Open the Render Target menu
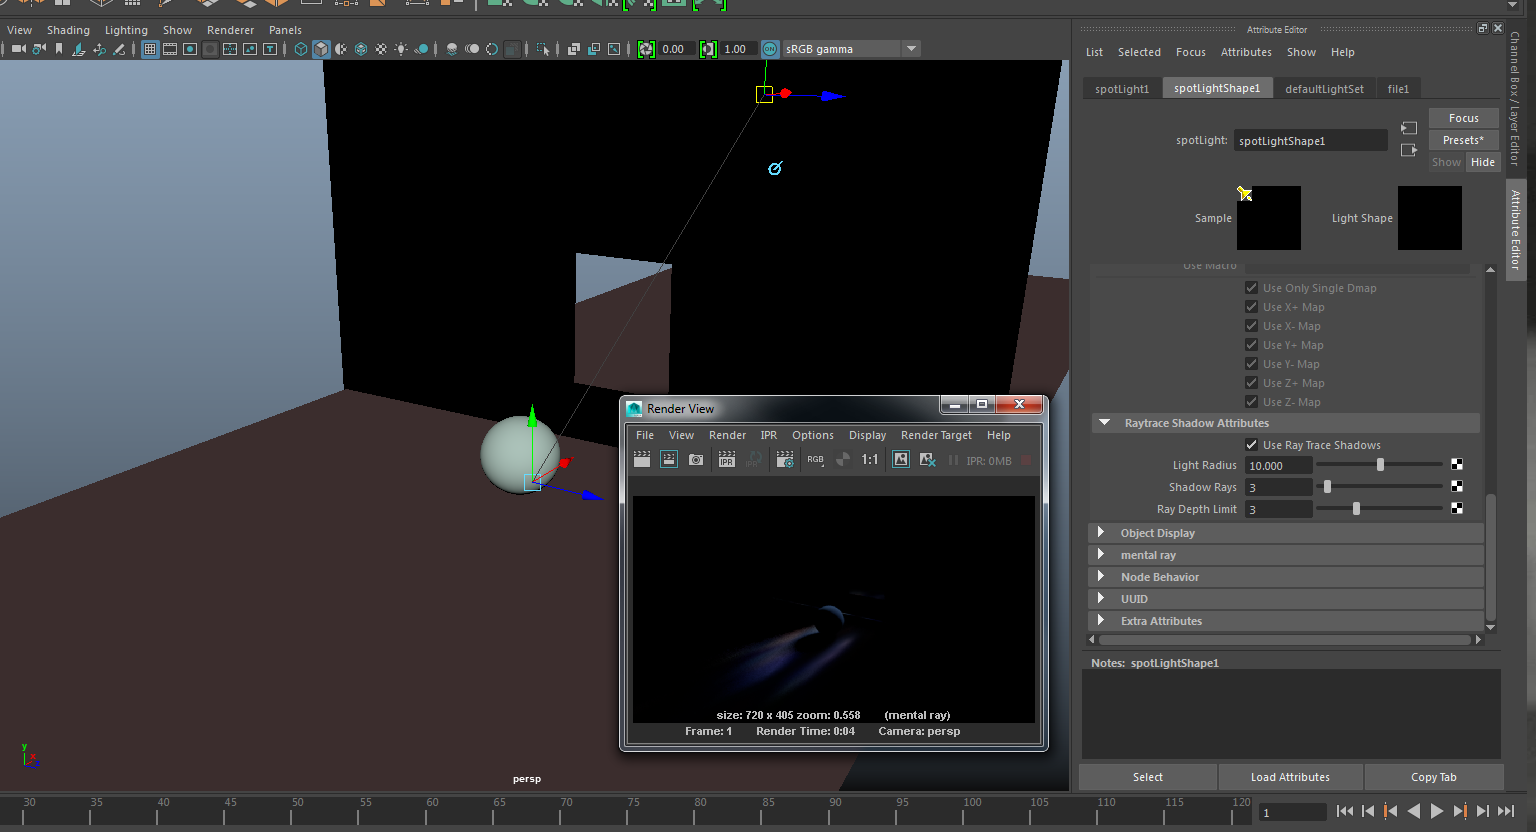This screenshot has width=1536, height=832. click(936, 435)
